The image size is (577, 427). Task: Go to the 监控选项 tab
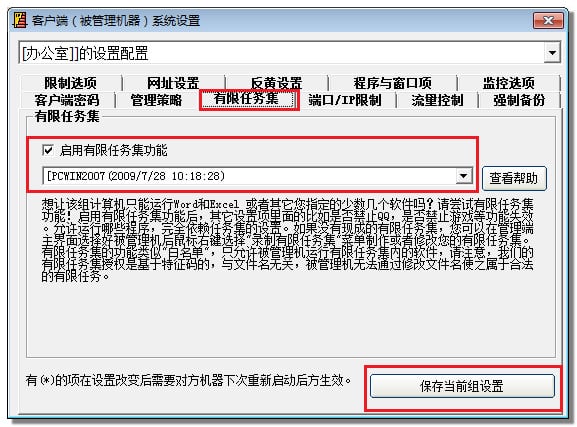pos(509,83)
